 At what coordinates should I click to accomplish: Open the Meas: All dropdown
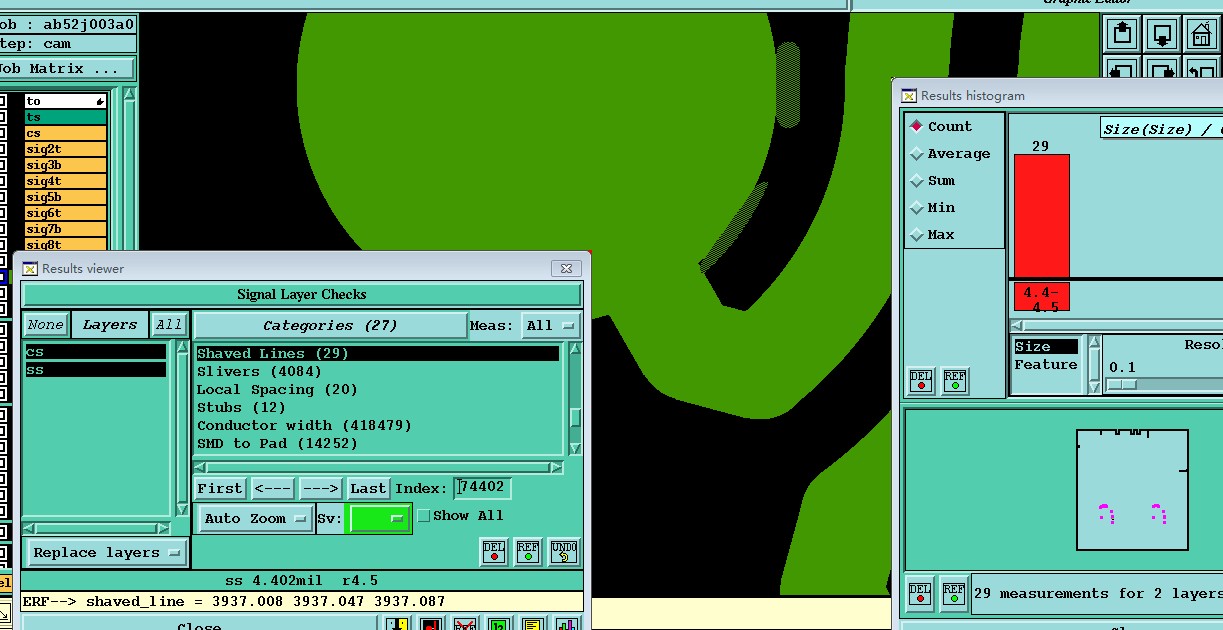[x=551, y=325]
